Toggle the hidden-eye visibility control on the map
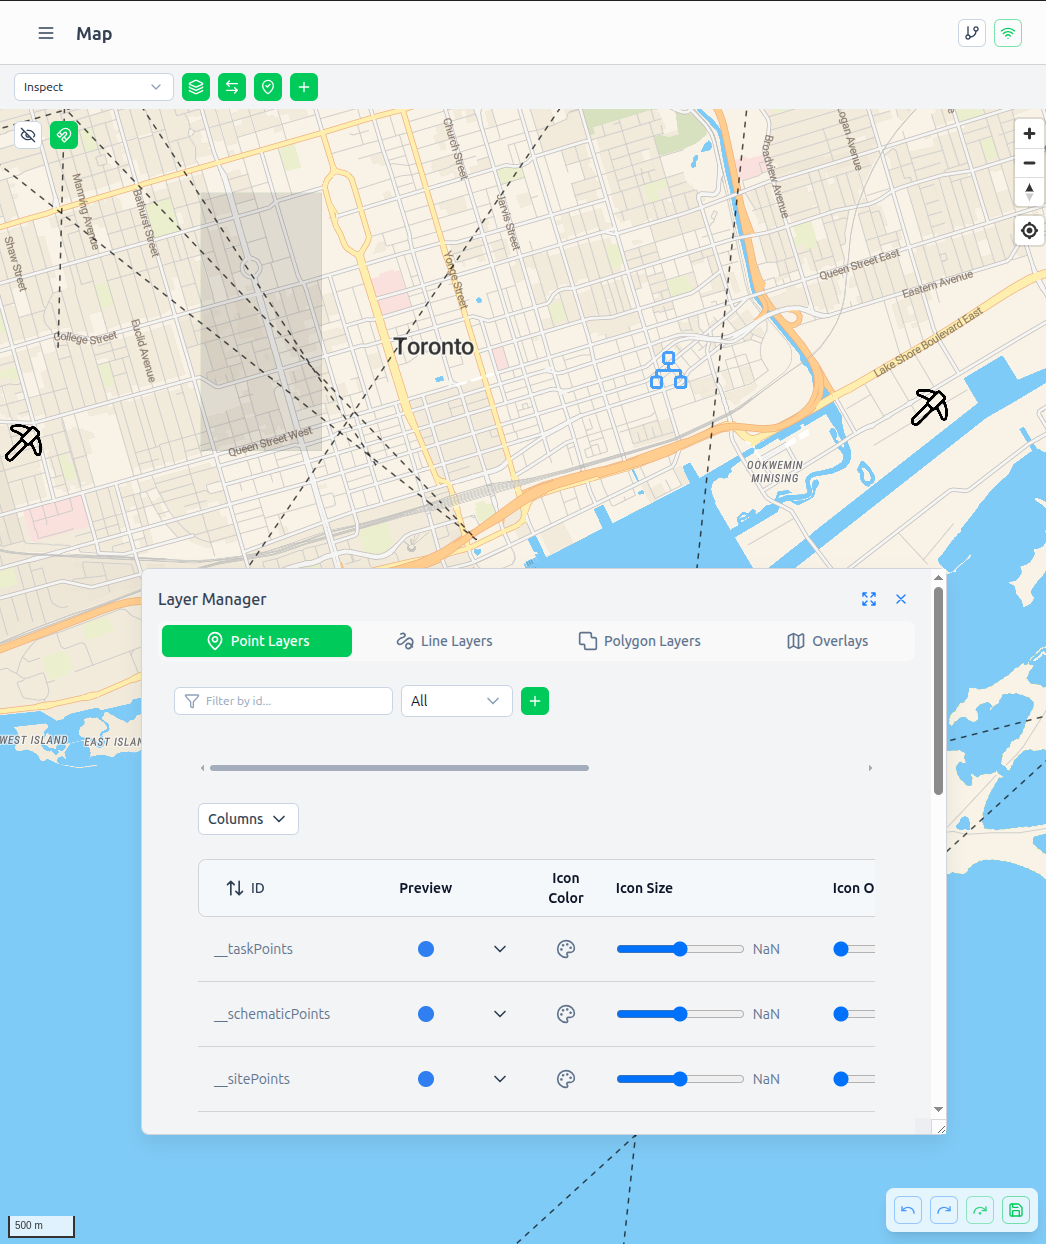The height and width of the screenshot is (1244, 1046). point(28,135)
